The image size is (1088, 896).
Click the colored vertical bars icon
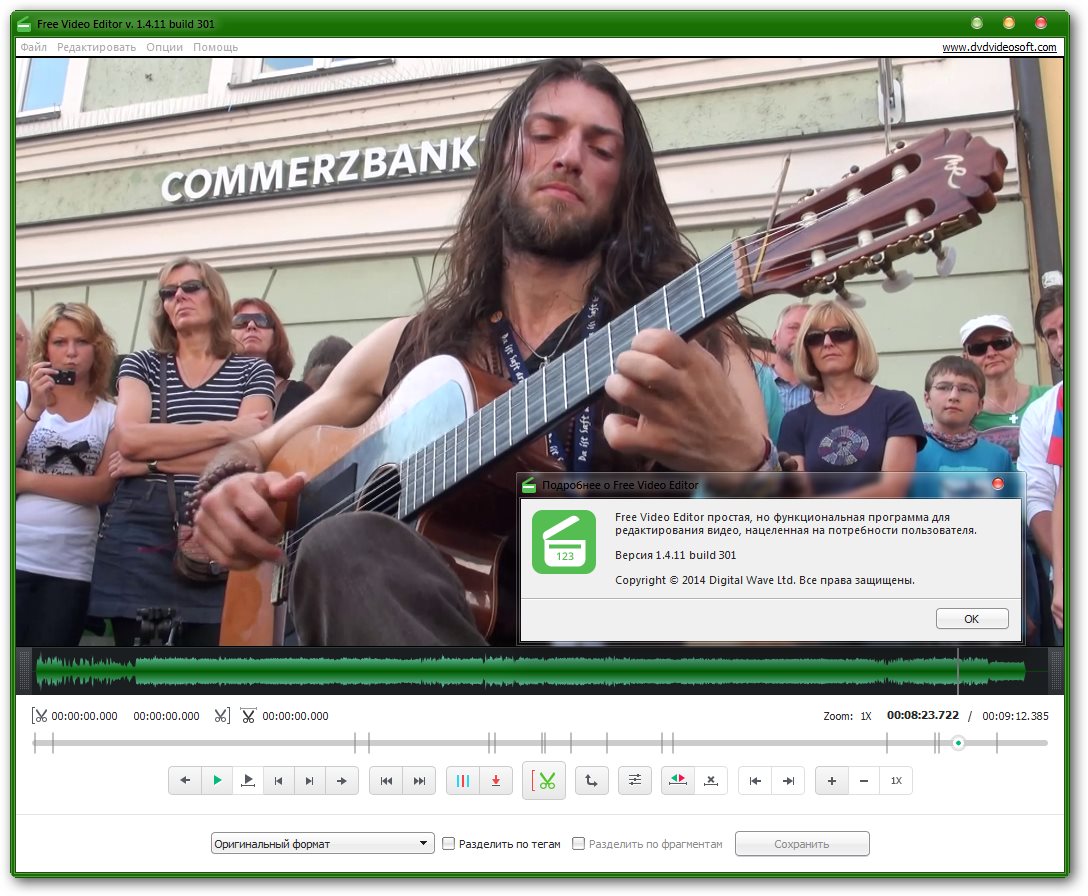click(463, 781)
